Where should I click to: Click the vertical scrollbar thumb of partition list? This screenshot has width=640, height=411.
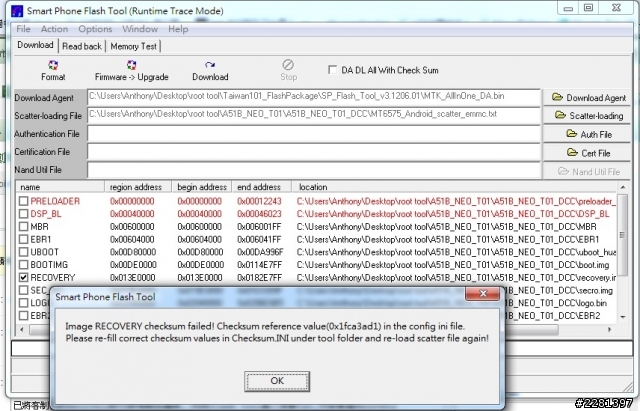click(x=622, y=235)
